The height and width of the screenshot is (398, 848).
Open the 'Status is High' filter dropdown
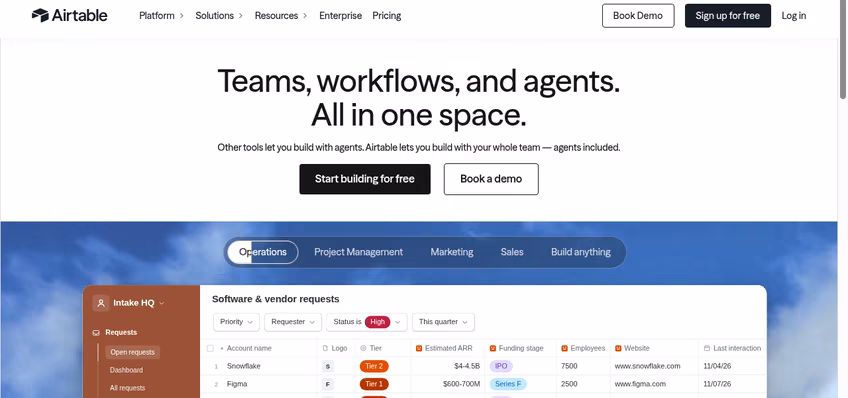click(367, 322)
